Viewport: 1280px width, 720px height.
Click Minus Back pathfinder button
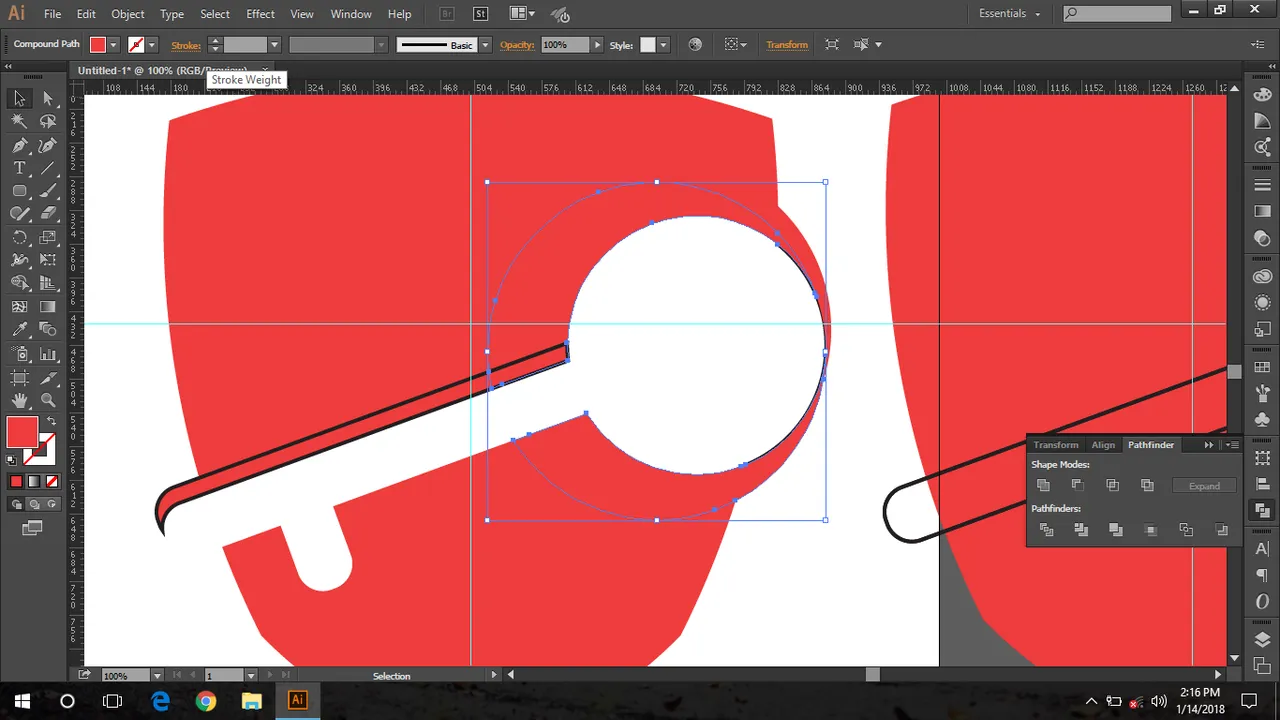coord(1221,530)
